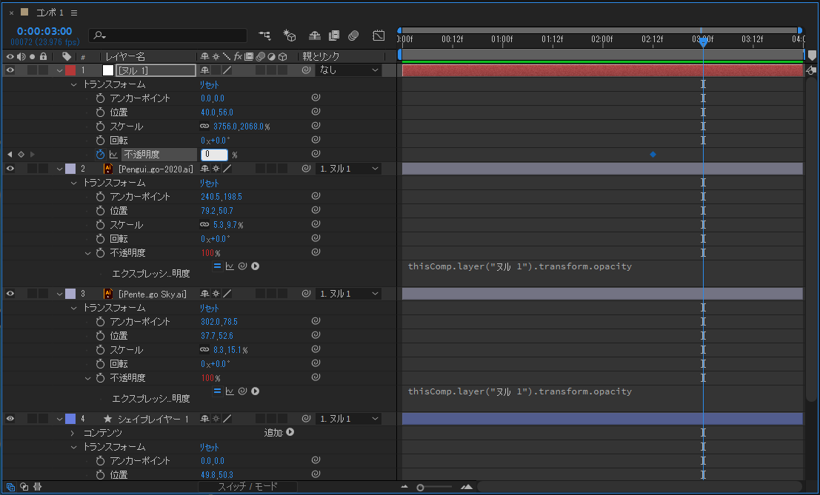Reset the shape layer transform
This screenshot has height=495, width=820.
click(209, 447)
